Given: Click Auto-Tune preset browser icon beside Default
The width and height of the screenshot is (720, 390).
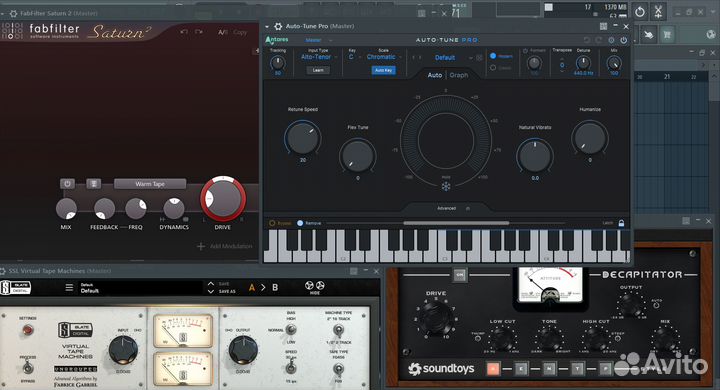Looking at the screenshot, I should (479, 58).
